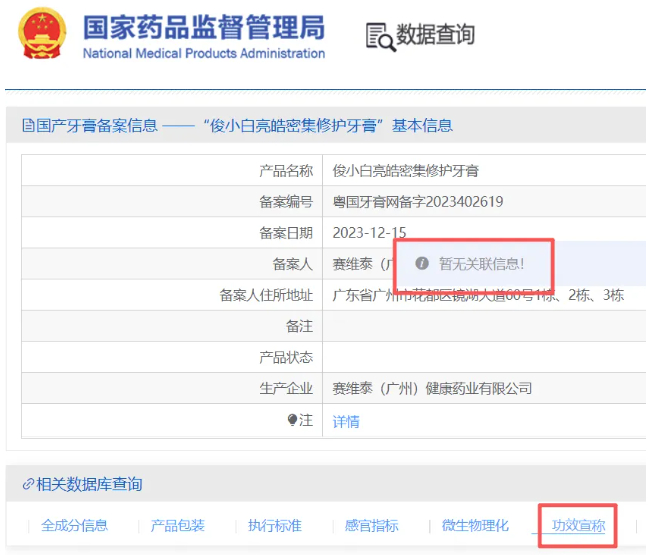The height and width of the screenshot is (555, 654).
Task: Click the document icon before 国产牙膏备案信息
Action: point(28,125)
